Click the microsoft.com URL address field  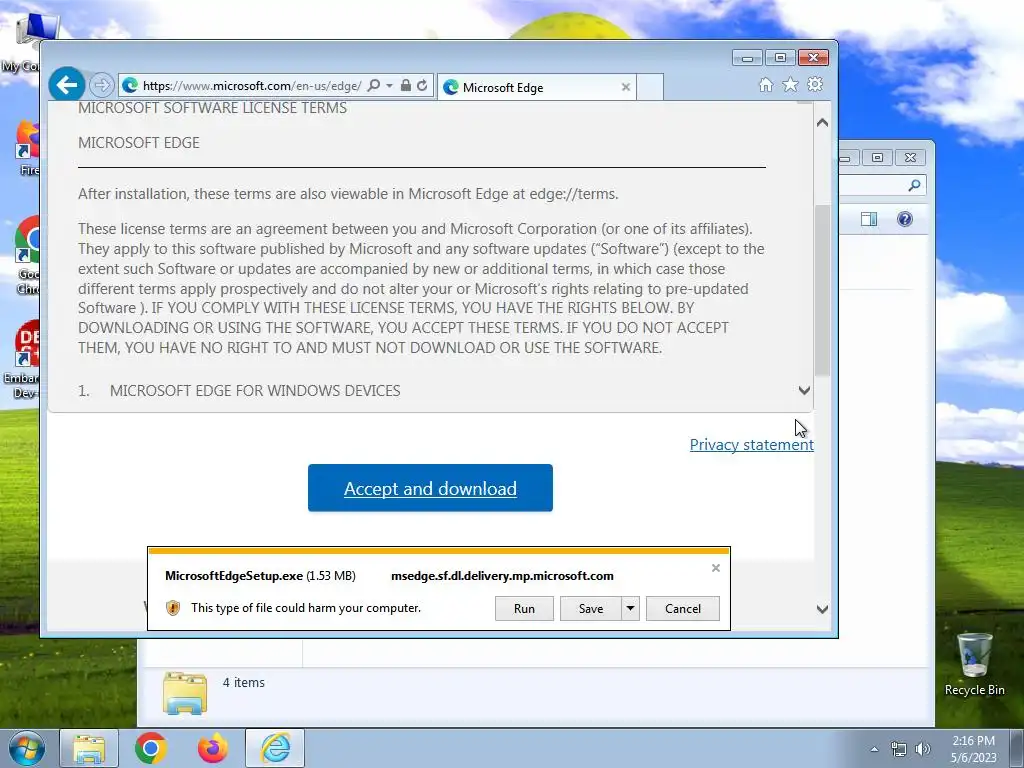(x=252, y=86)
